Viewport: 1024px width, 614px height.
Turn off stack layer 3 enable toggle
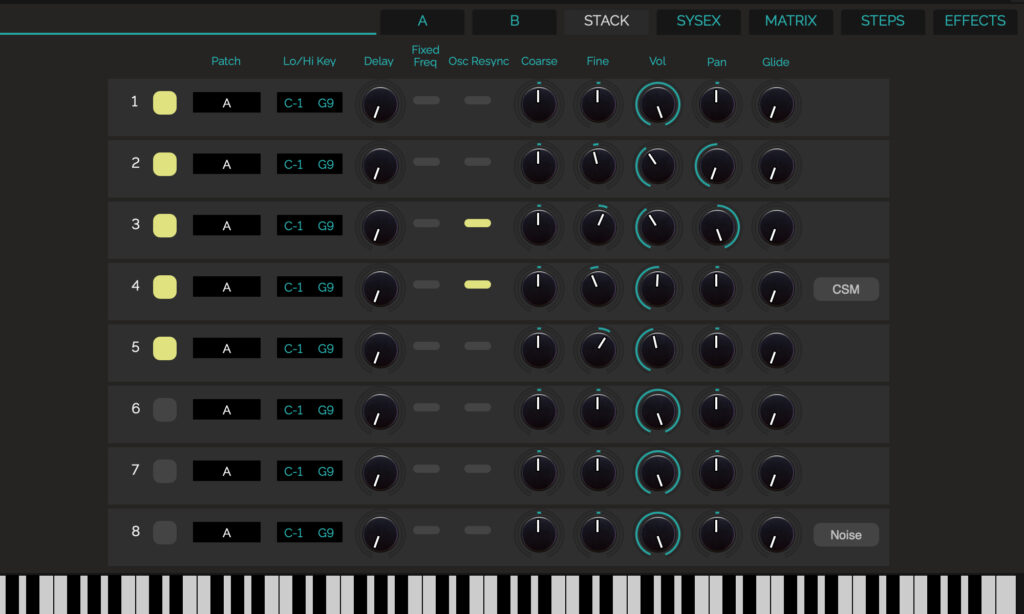point(165,226)
